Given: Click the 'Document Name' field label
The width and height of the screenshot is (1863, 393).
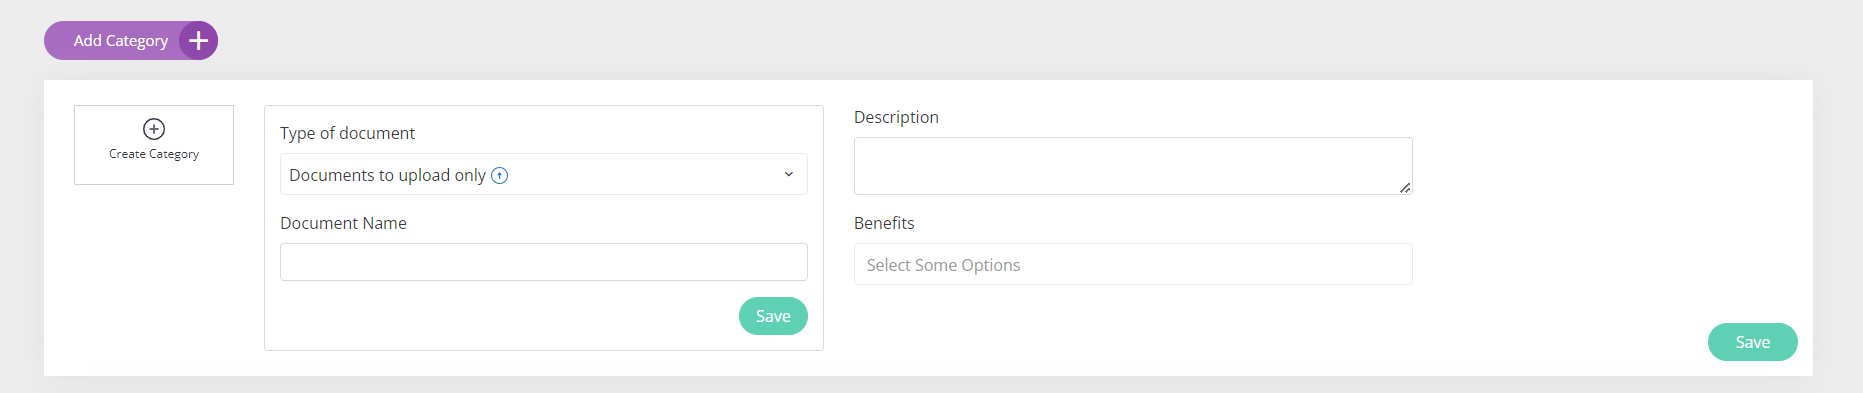Looking at the screenshot, I should click(343, 223).
